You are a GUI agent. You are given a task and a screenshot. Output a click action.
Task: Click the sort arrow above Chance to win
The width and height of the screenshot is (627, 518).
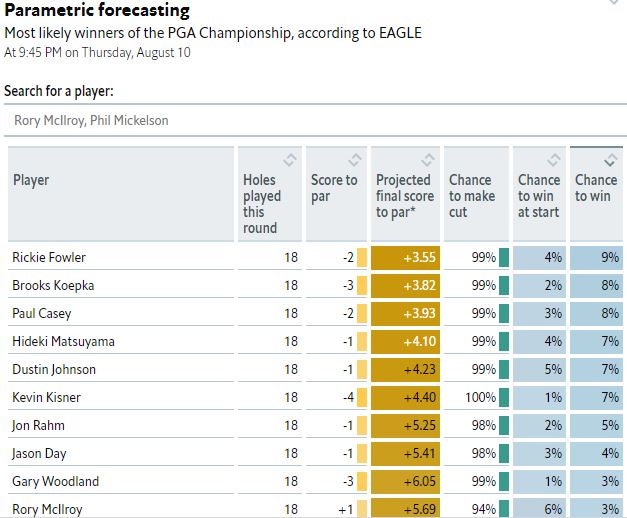pyautogui.click(x=611, y=160)
